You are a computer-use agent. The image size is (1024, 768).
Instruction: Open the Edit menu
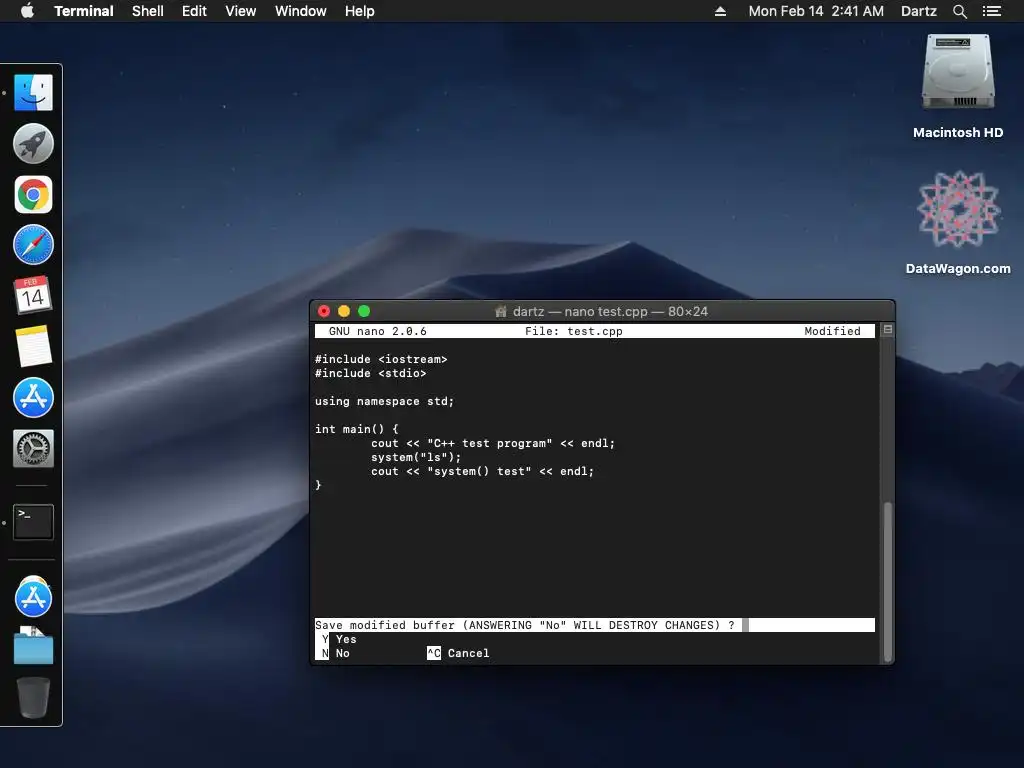pyautogui.click(x=194, y=11)
